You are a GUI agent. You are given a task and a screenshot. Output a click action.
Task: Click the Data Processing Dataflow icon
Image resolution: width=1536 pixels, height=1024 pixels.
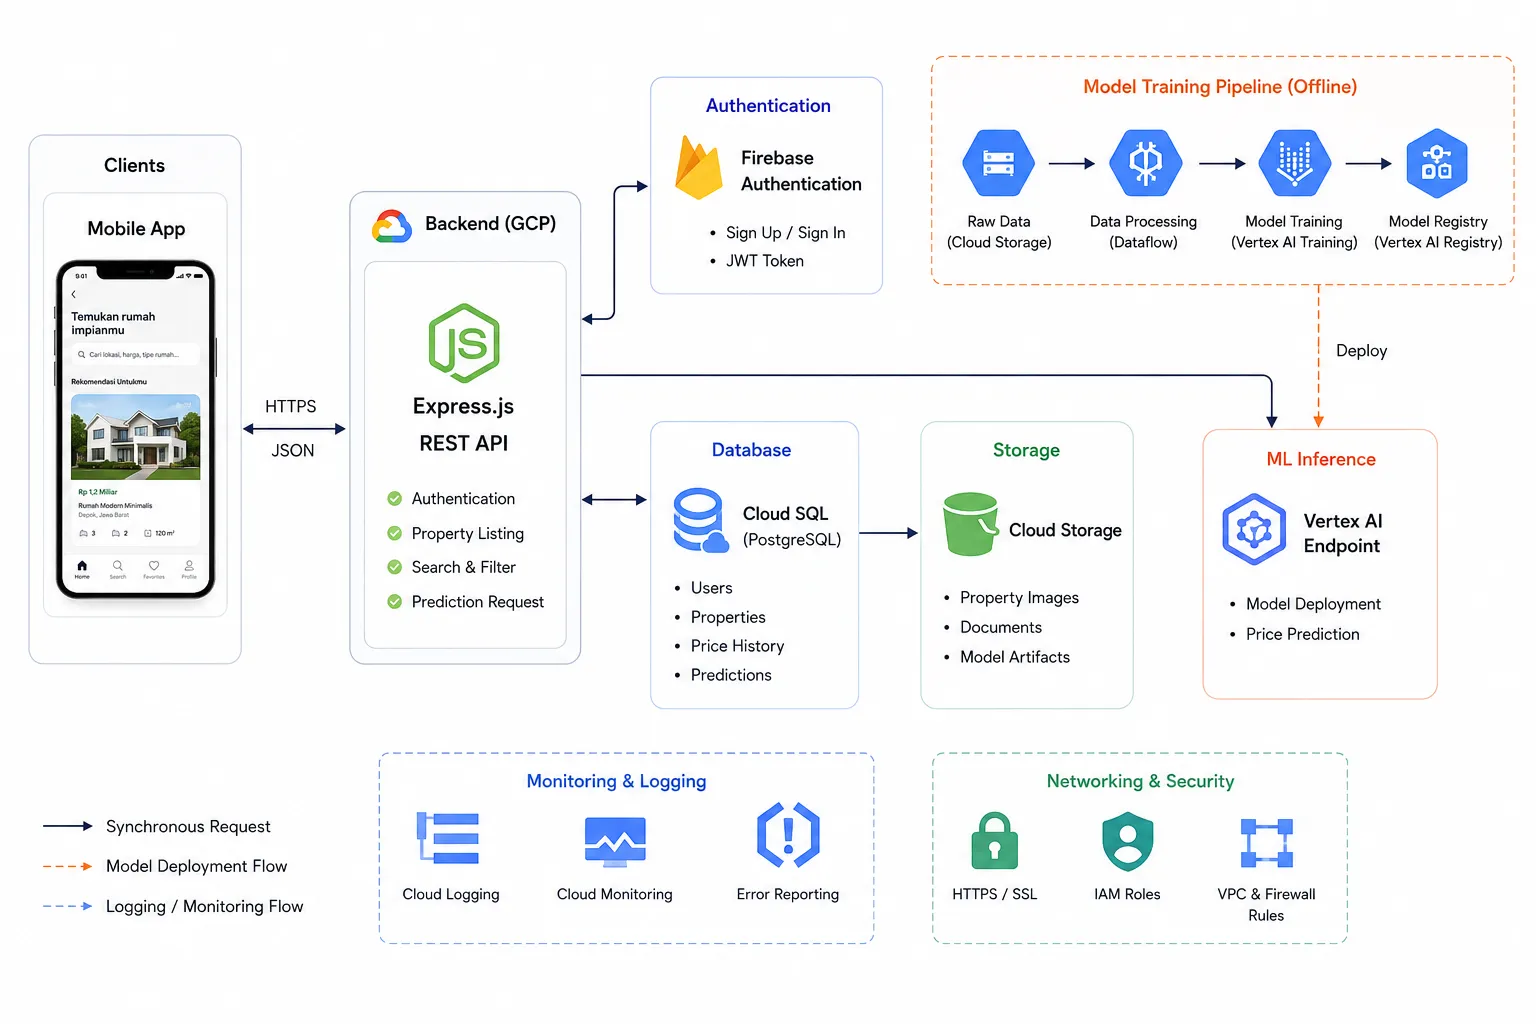1146,163
